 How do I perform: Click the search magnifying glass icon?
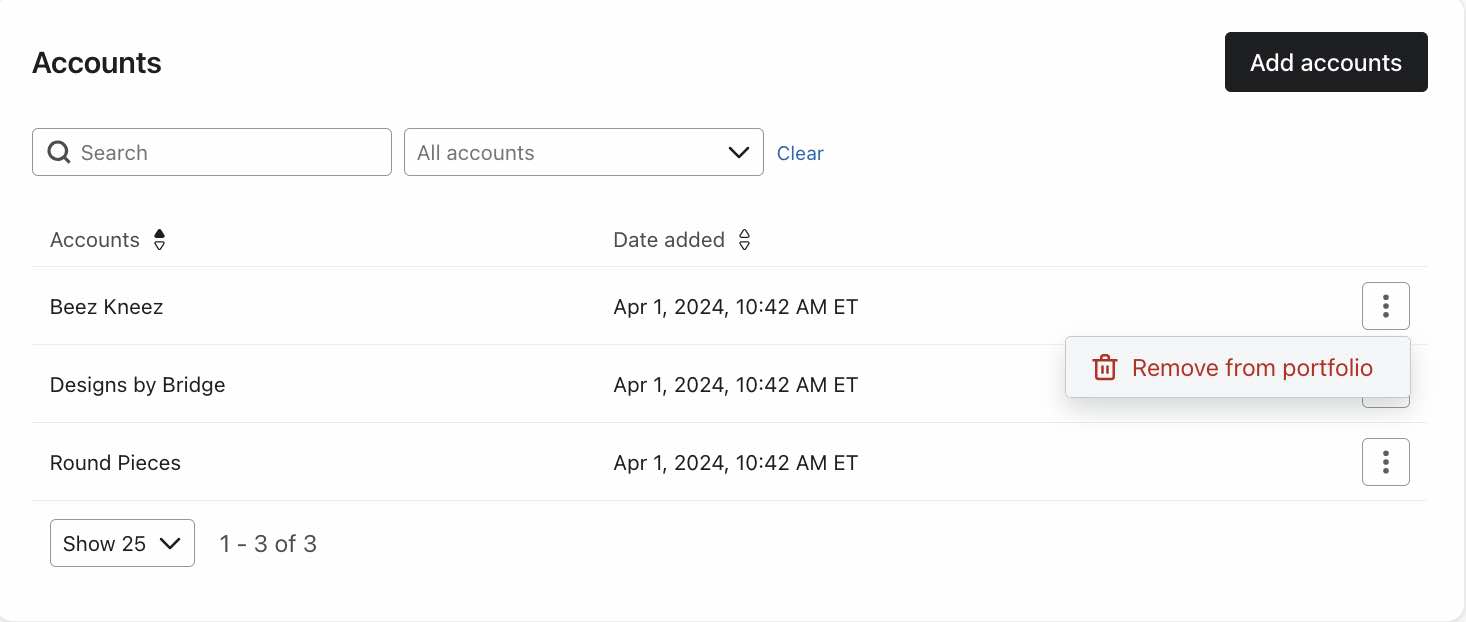coord(58,152)
